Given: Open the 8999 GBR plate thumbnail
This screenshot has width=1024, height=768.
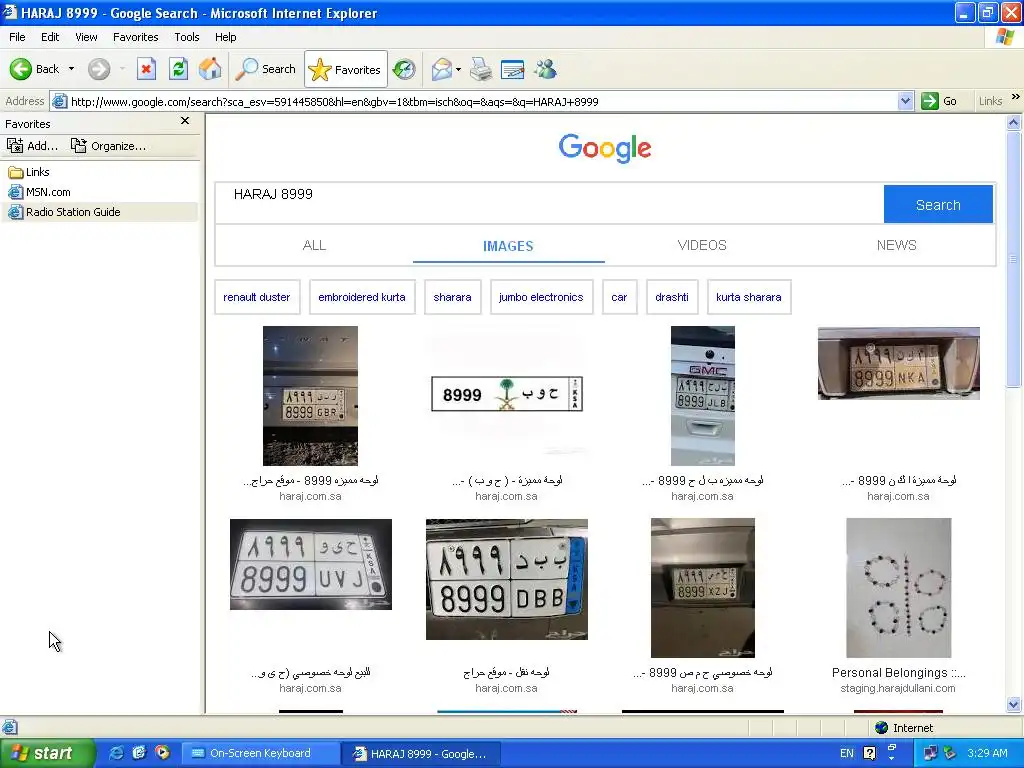Looking at the screenshot, I should (310, 396).
